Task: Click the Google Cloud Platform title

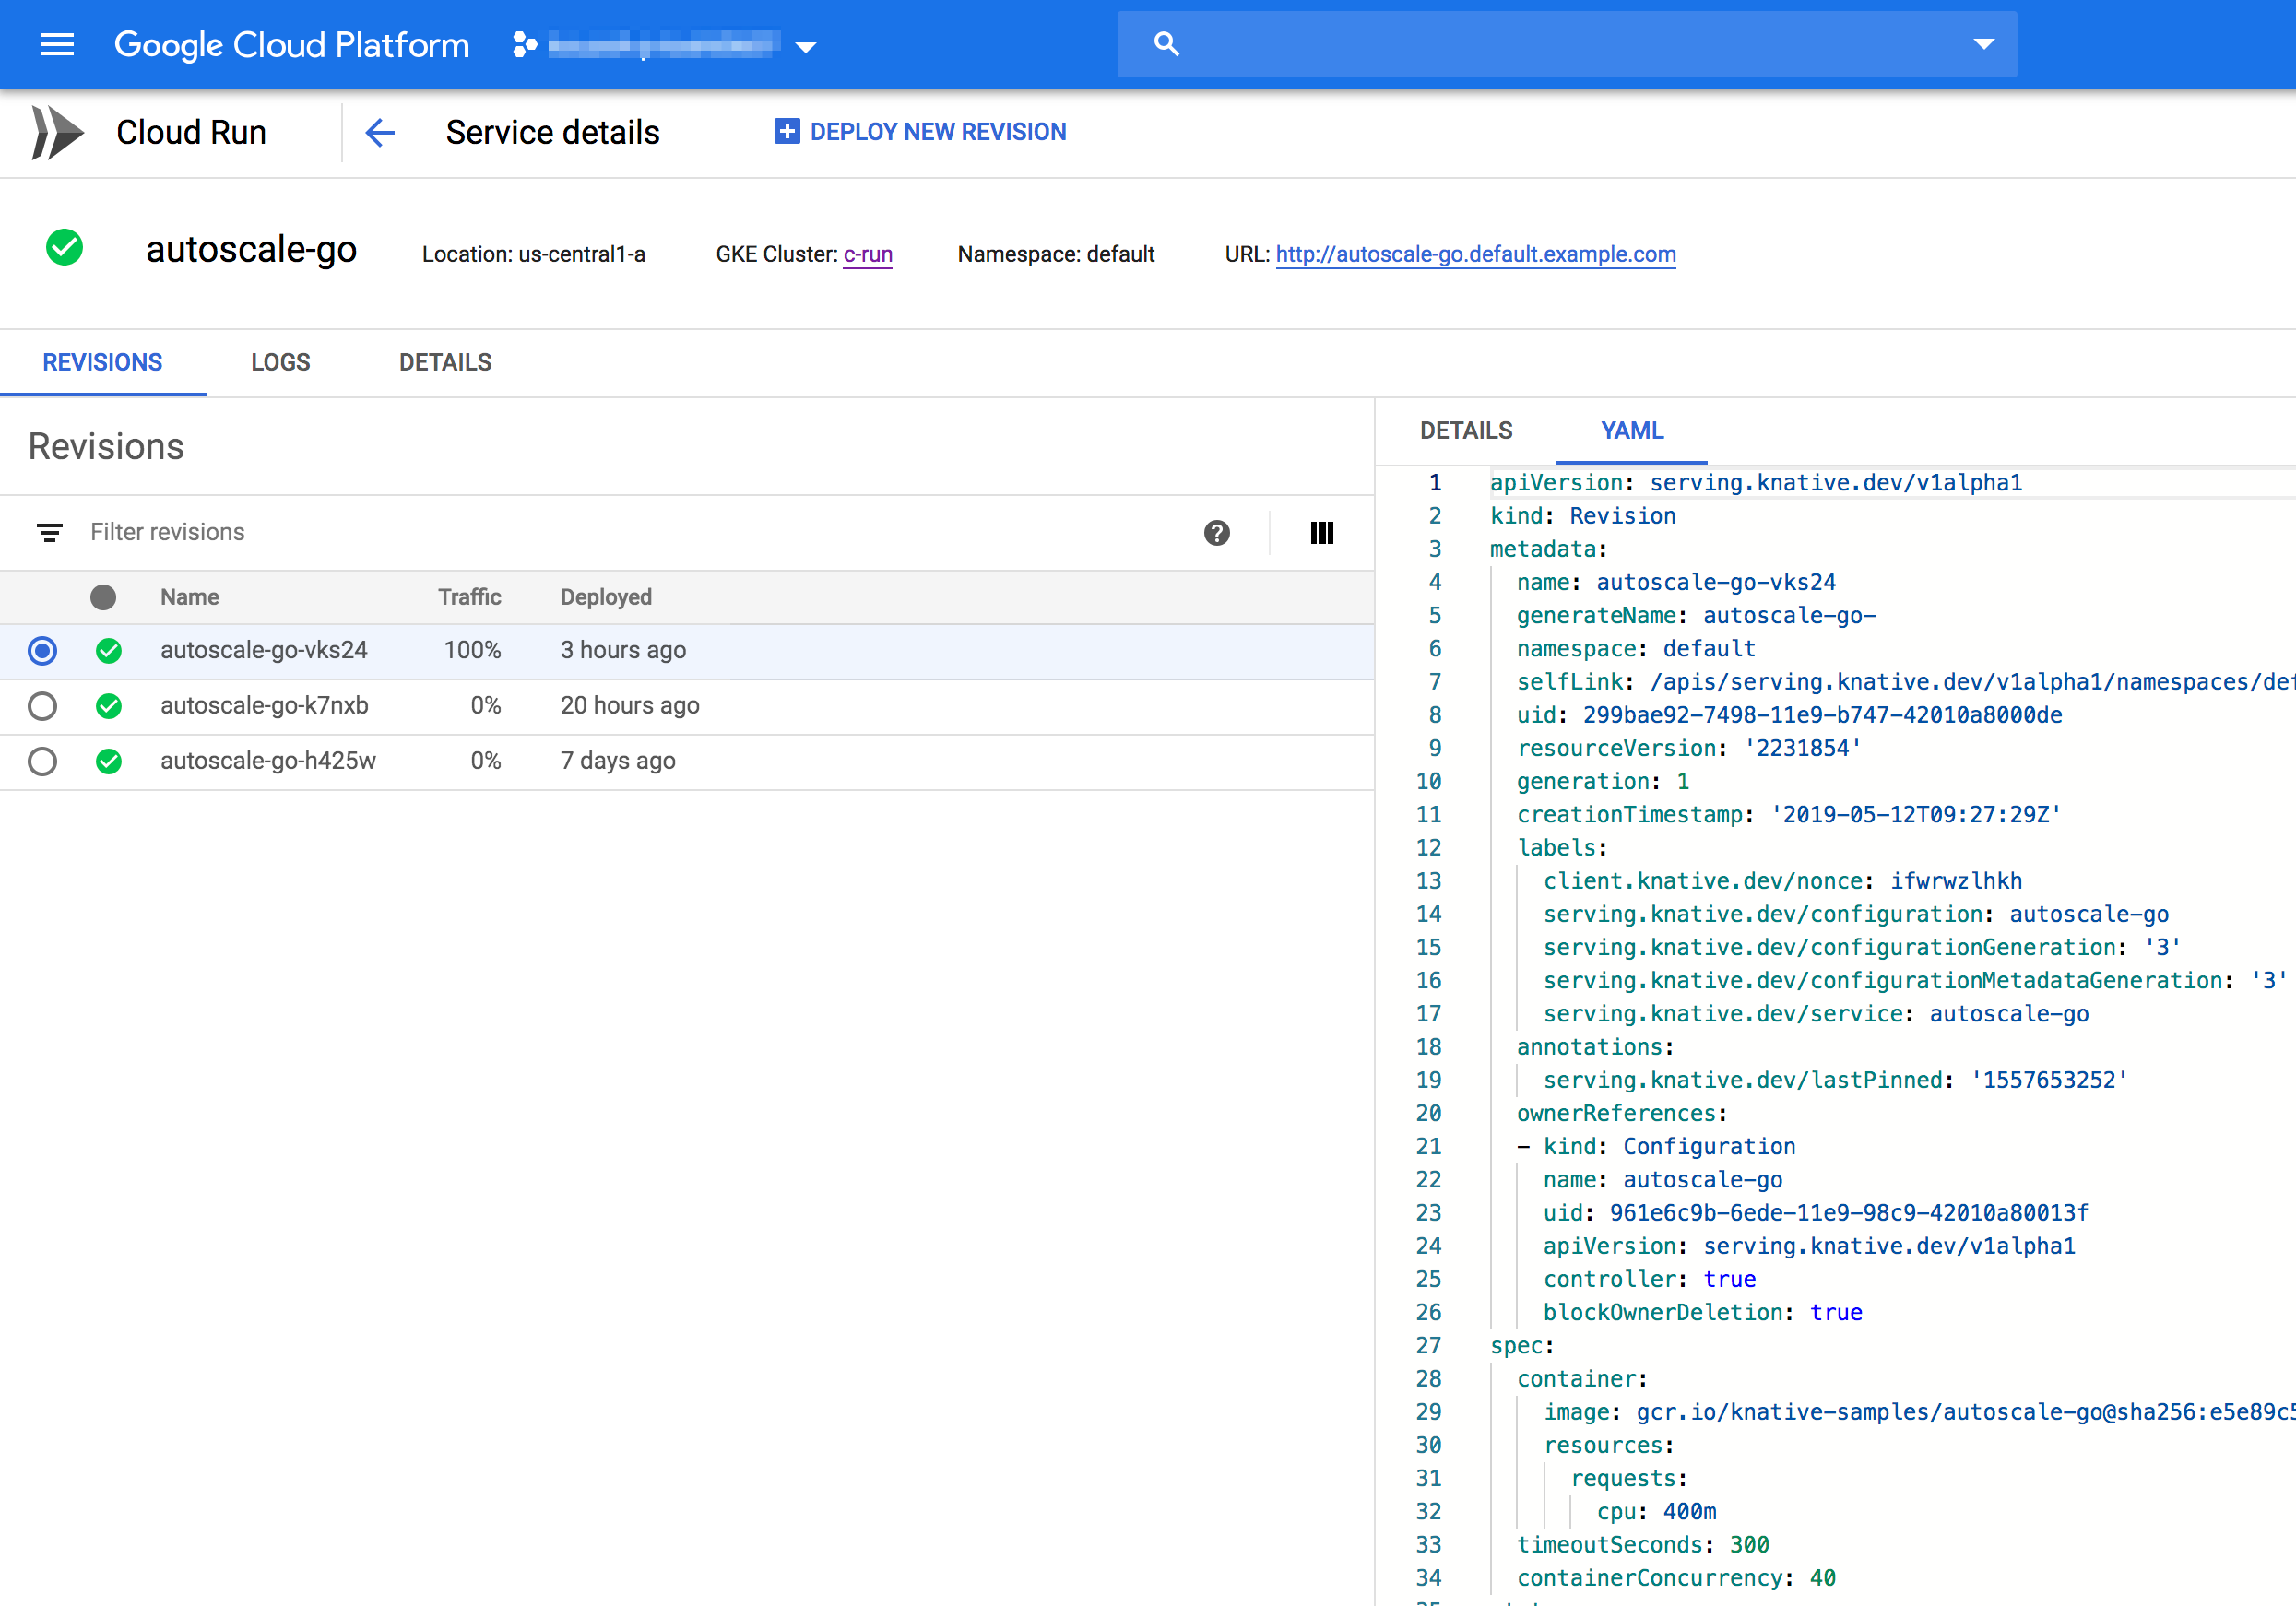Action: coord(291,45)
